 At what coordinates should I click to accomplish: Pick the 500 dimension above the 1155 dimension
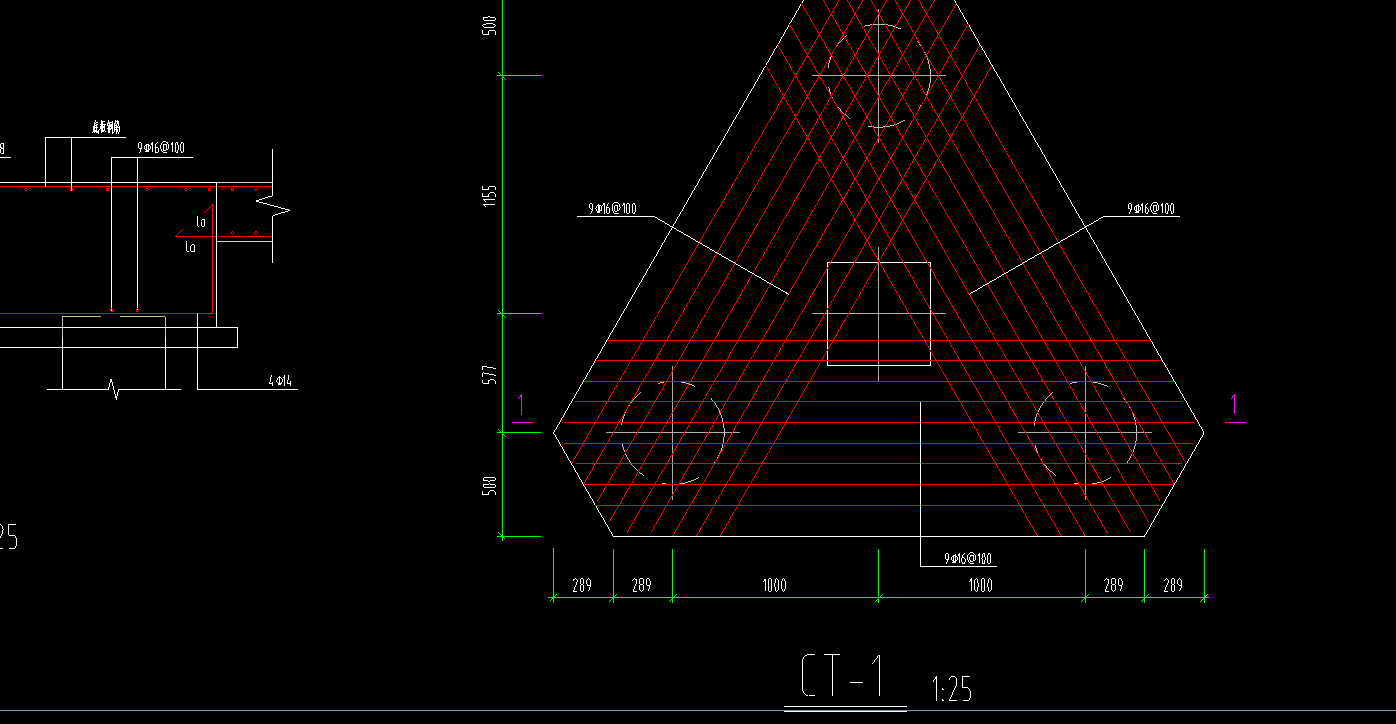pos(489,25)
